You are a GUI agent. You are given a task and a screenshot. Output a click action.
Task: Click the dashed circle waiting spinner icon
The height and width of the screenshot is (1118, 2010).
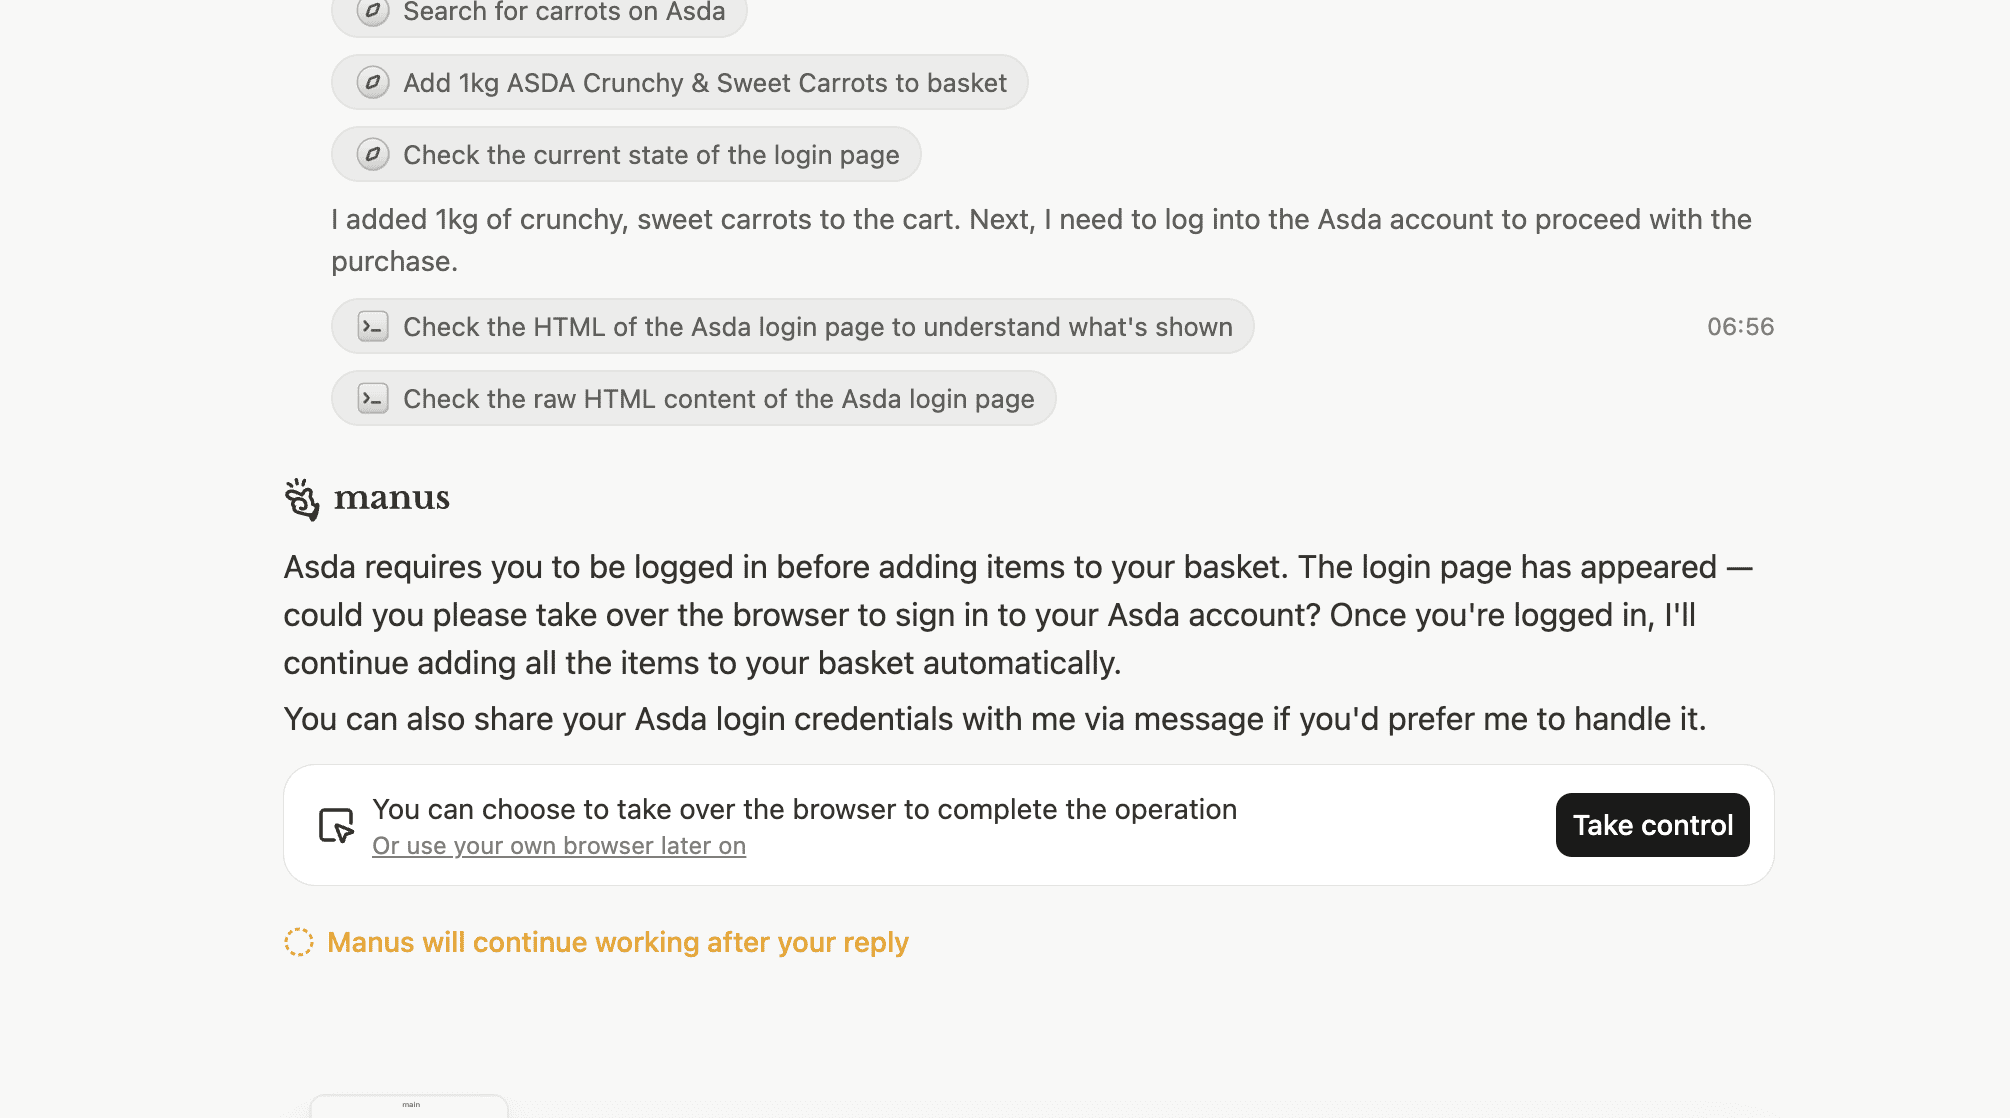pyautogui.click(x=298, y=942)
